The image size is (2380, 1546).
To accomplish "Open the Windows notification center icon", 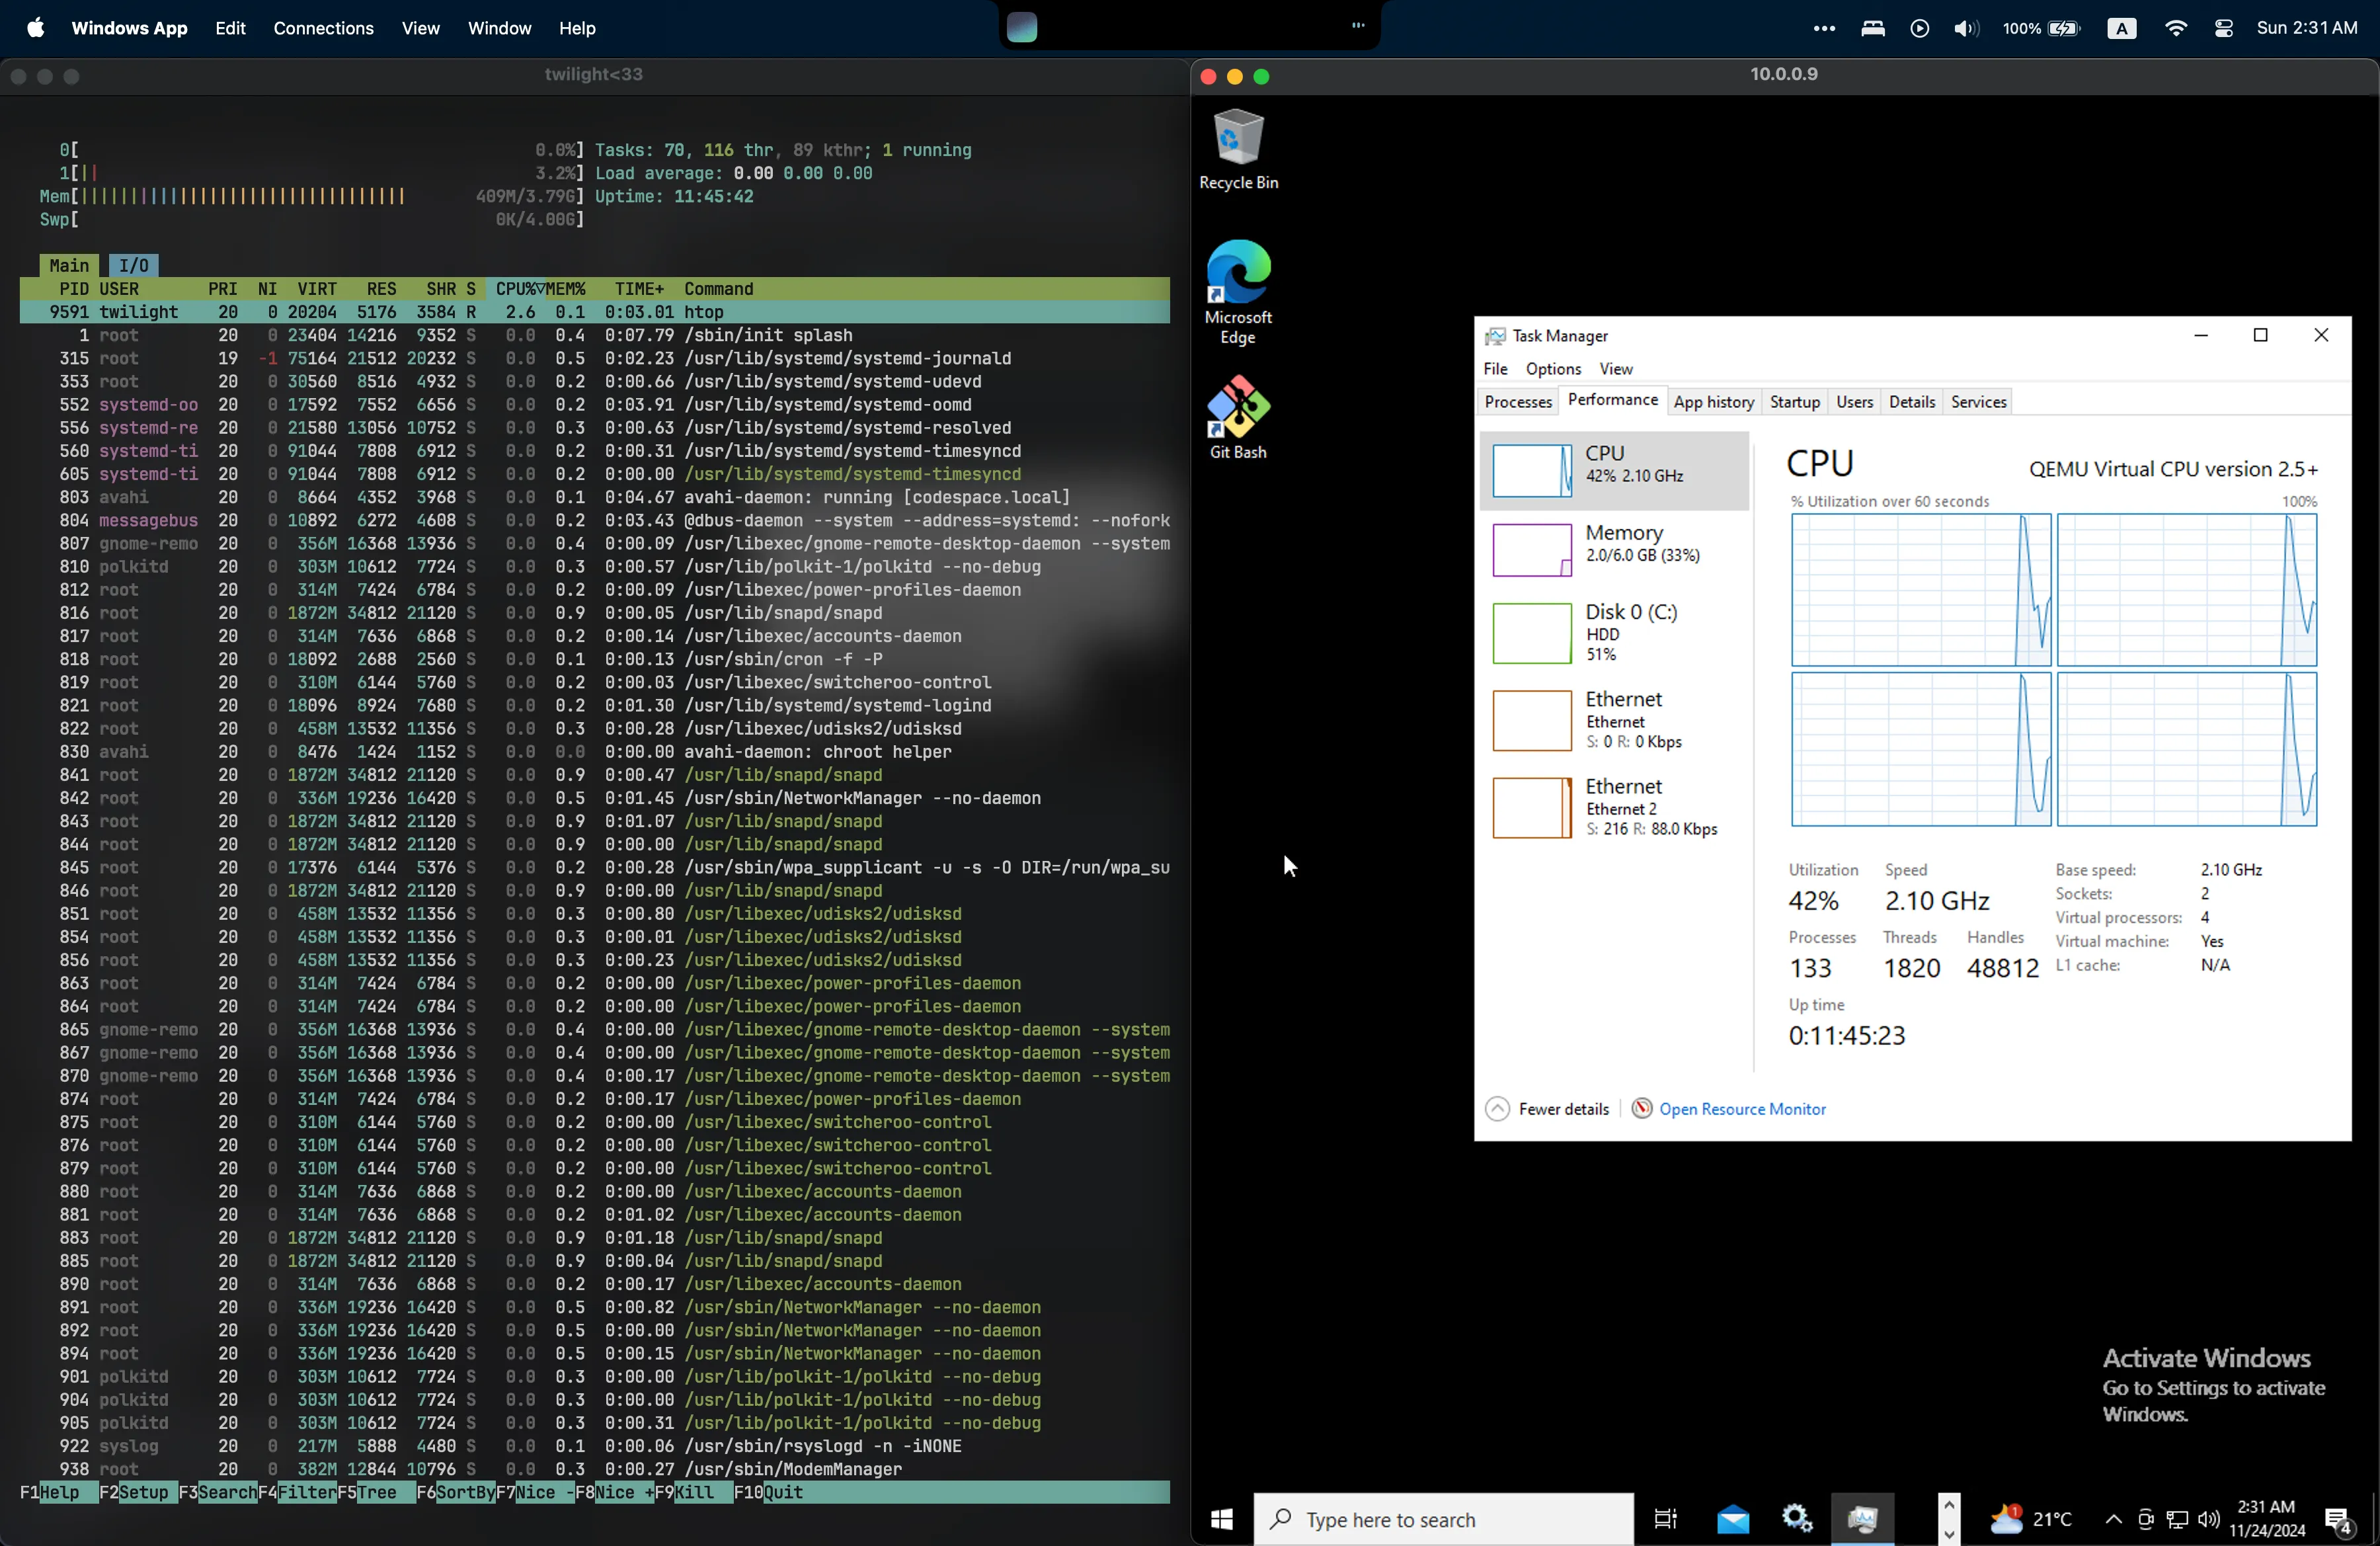I will coord(2339,1521).
